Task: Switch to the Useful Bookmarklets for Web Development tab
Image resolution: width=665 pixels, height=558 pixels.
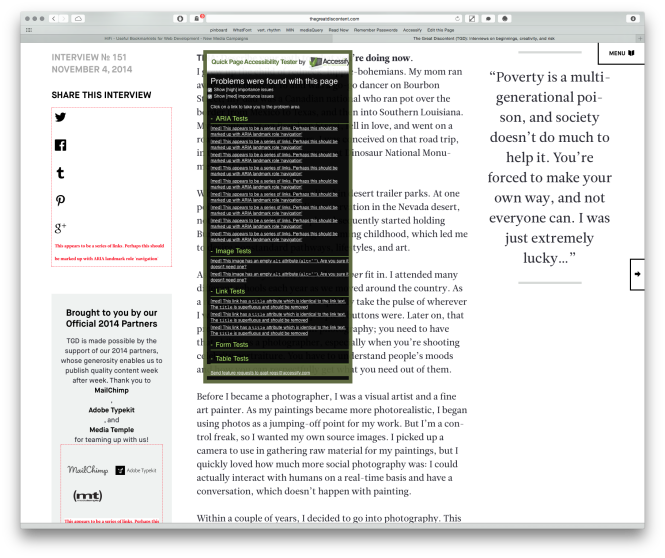Action: click(x=176, y=39)
